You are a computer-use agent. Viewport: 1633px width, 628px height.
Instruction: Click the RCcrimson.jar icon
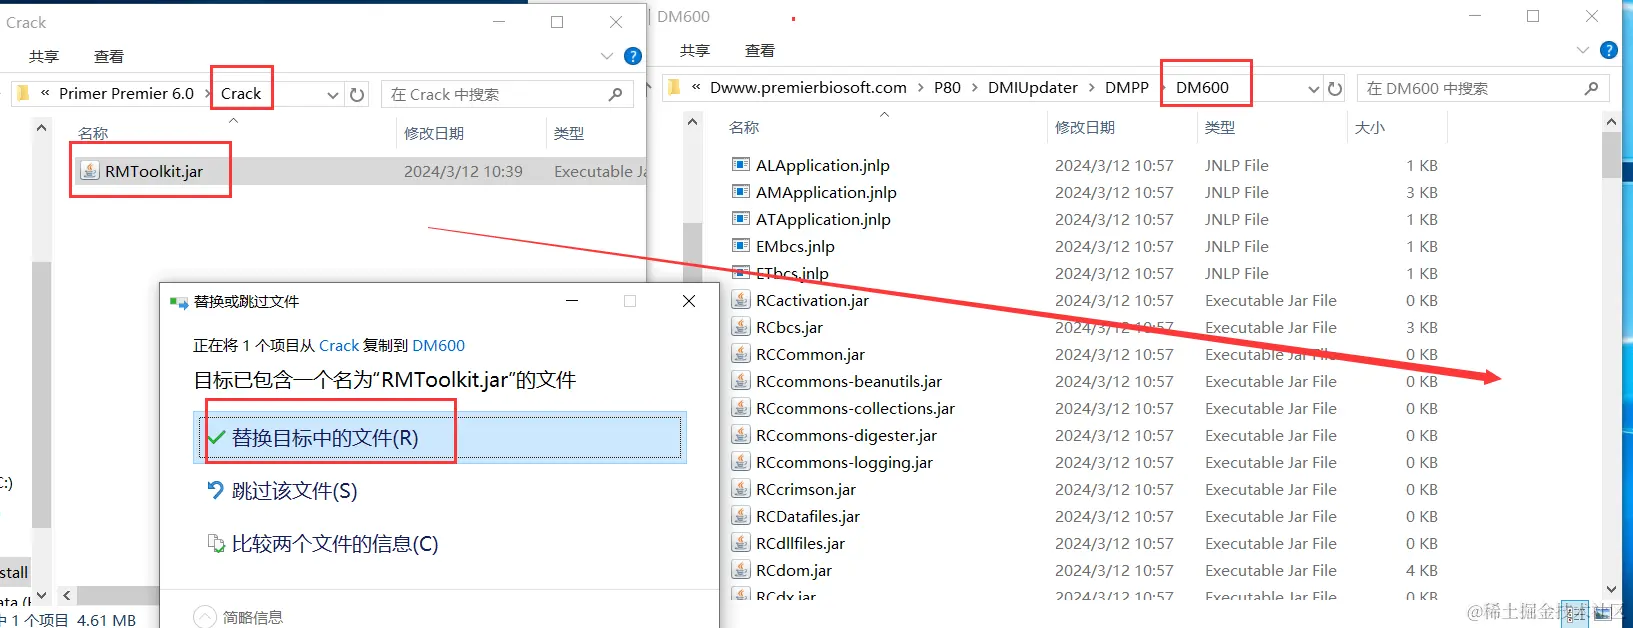(x=741, y=489)
